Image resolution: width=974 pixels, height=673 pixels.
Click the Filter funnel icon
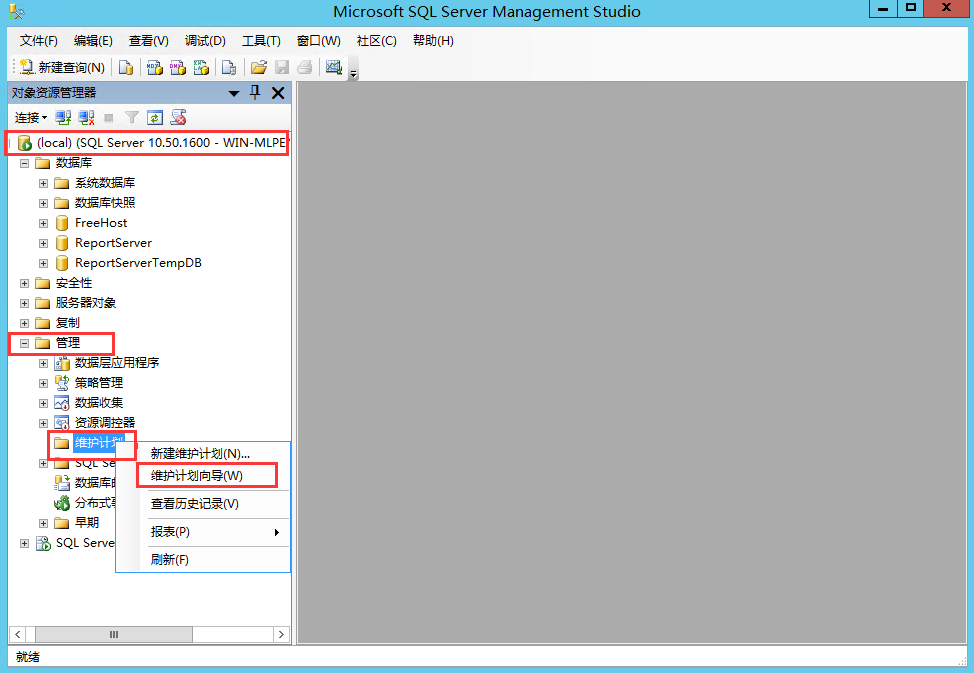[132, 117]
